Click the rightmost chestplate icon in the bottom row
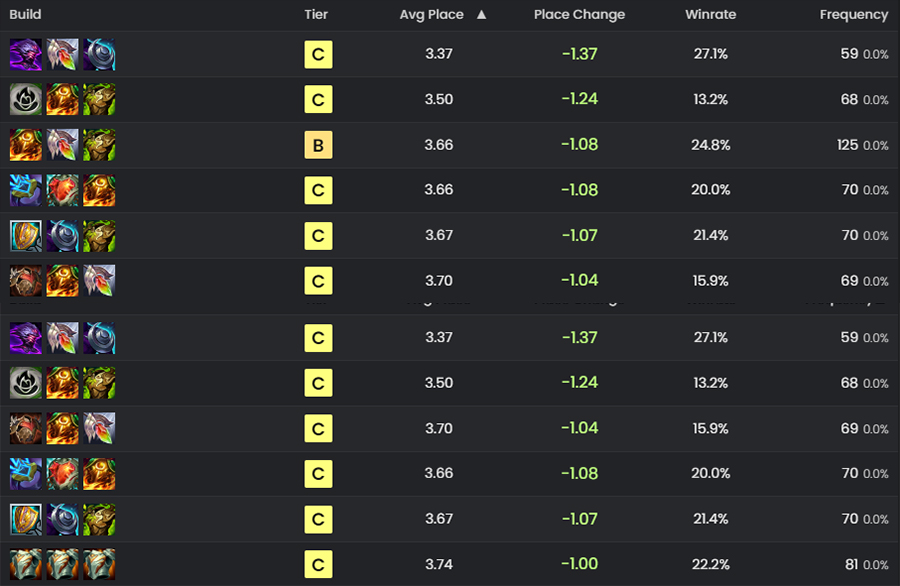 99,564
